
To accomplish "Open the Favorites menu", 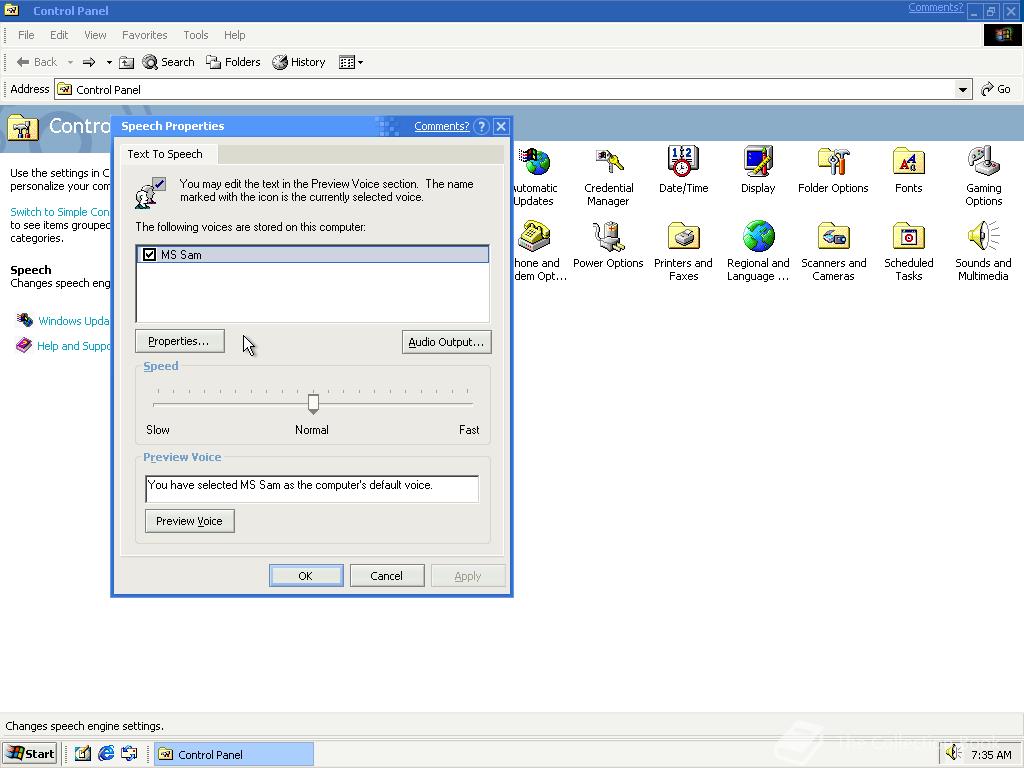I will click(x=144, y=35).
